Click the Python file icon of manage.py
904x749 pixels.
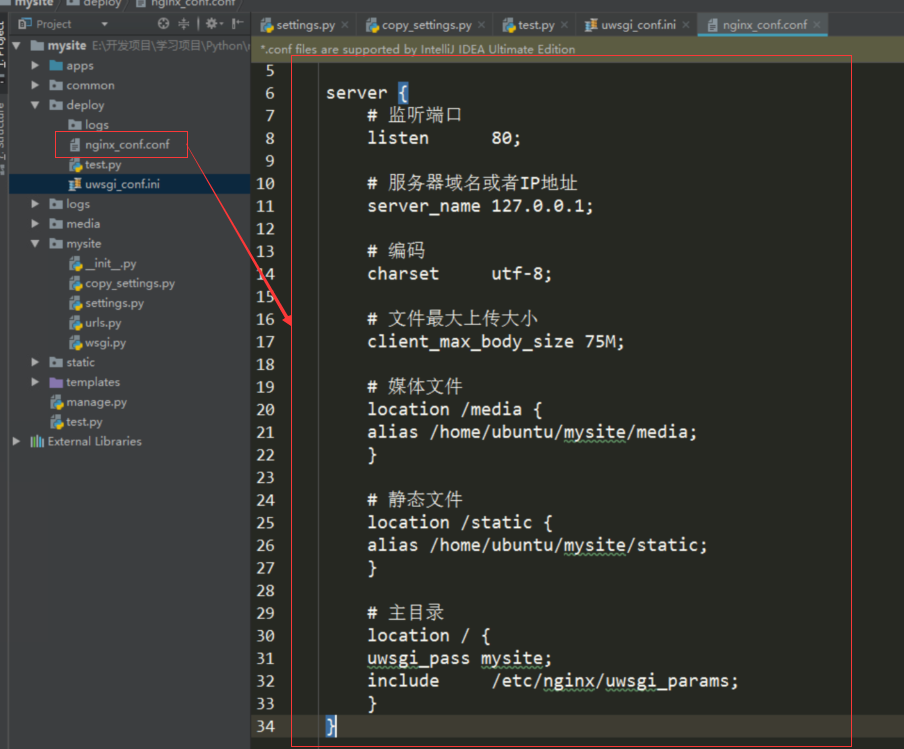click(x=56, y=402)
